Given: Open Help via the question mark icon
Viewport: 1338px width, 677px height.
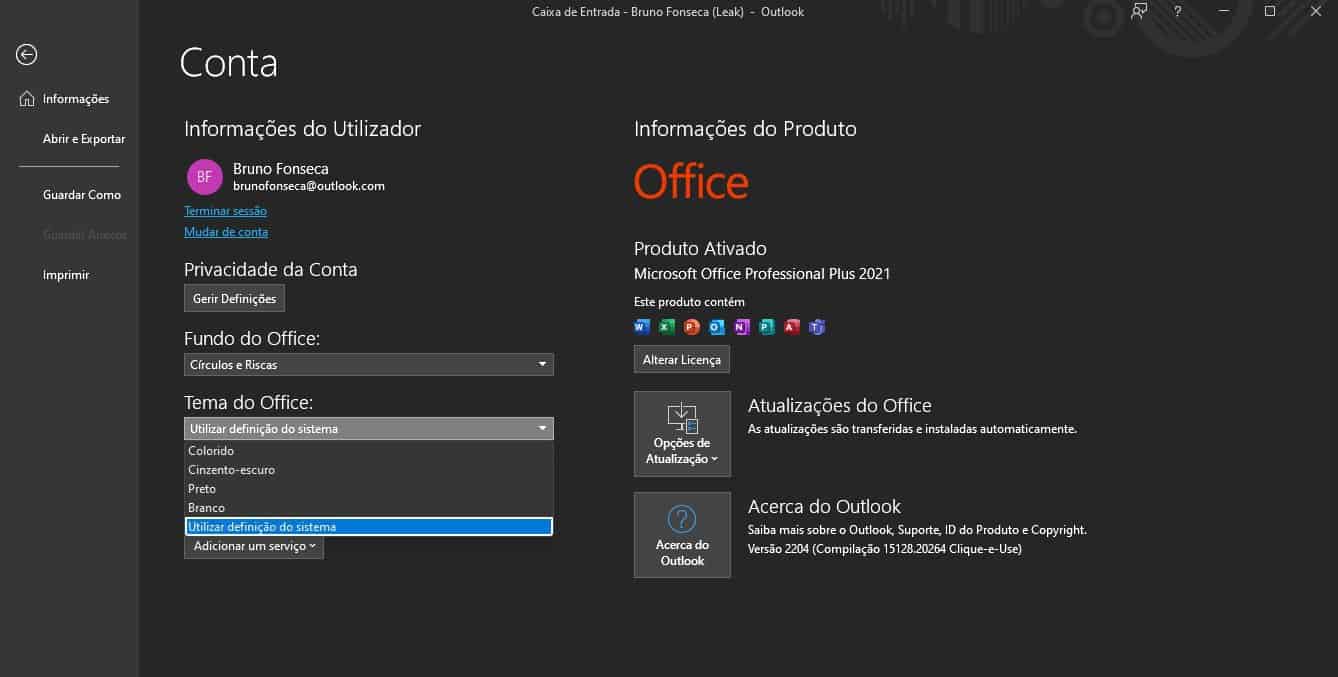Looking at the screenshot, I should click(x=1178, y=11).
